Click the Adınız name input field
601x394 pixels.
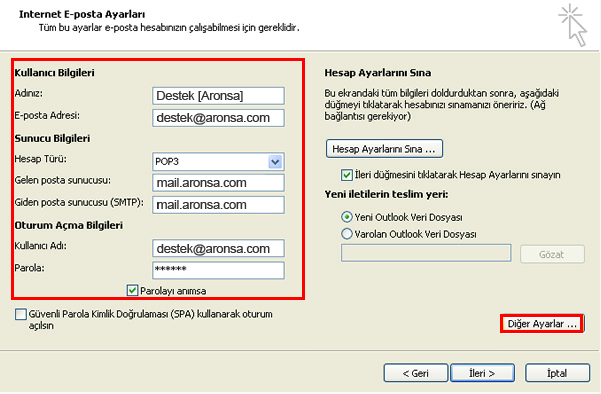218,96
